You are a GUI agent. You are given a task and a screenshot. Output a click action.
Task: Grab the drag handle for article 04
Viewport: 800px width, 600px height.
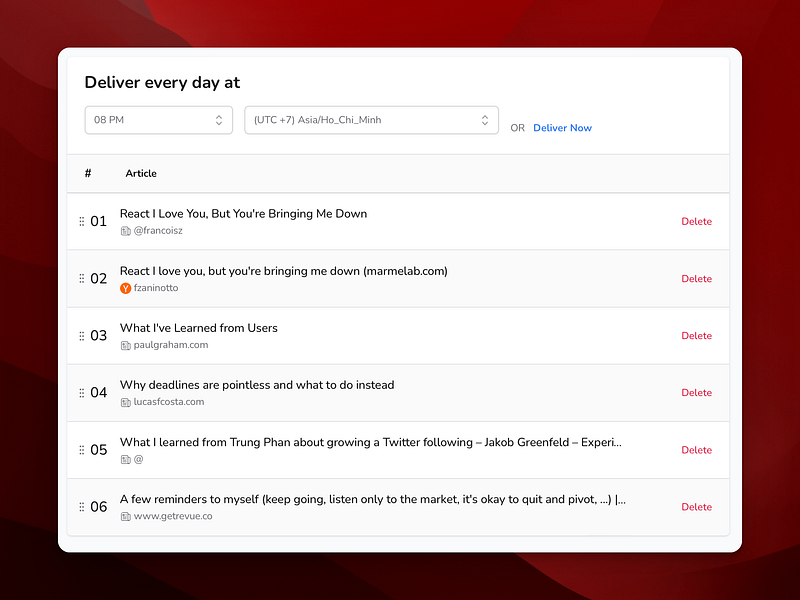(82, 393)
